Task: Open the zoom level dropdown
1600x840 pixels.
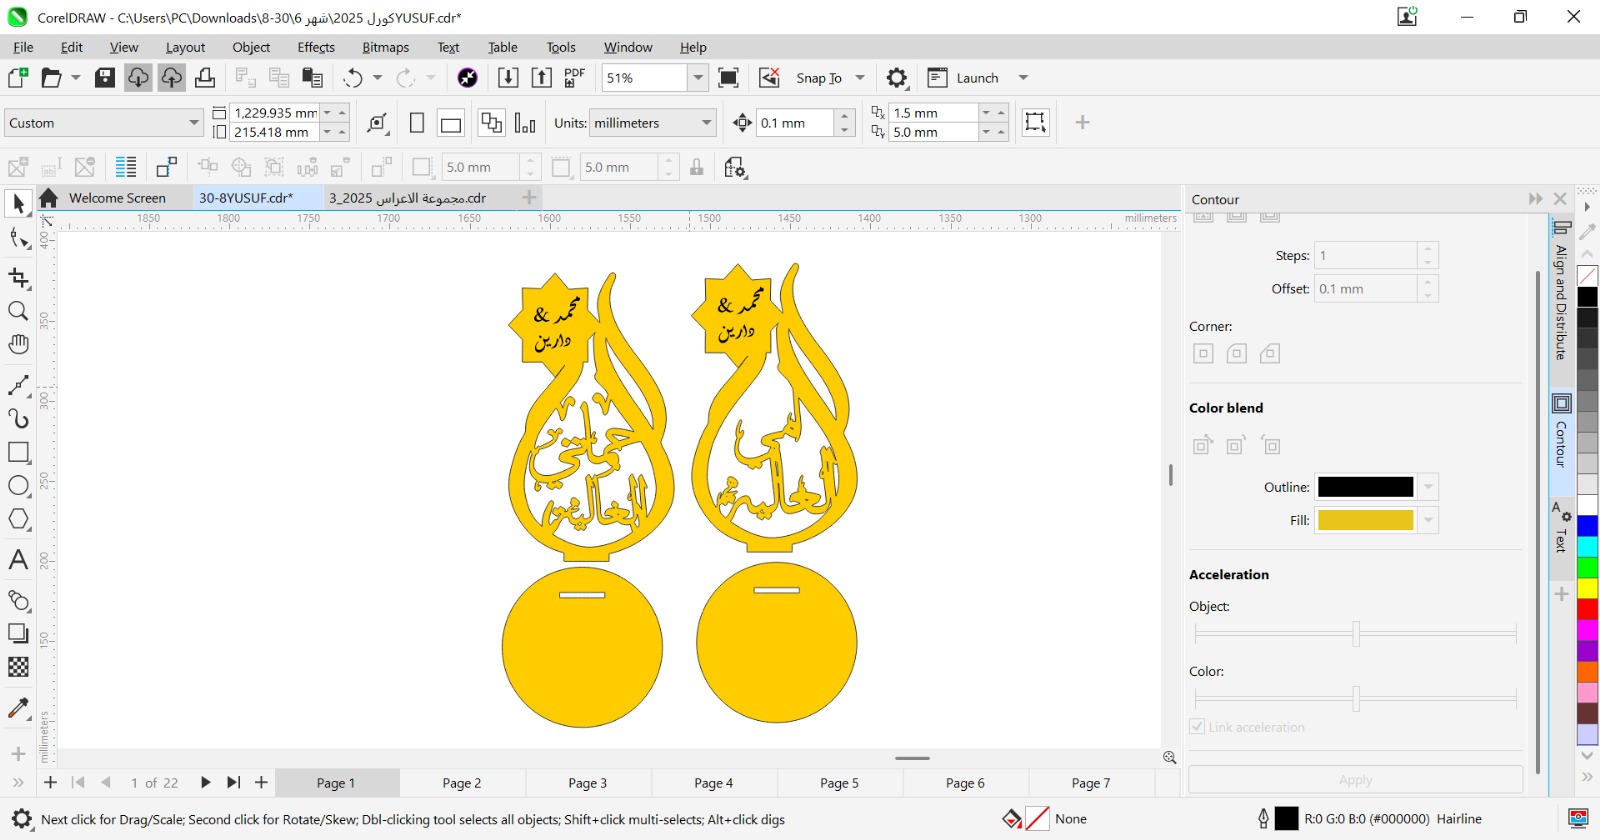Action: click(x=698, y=78)
